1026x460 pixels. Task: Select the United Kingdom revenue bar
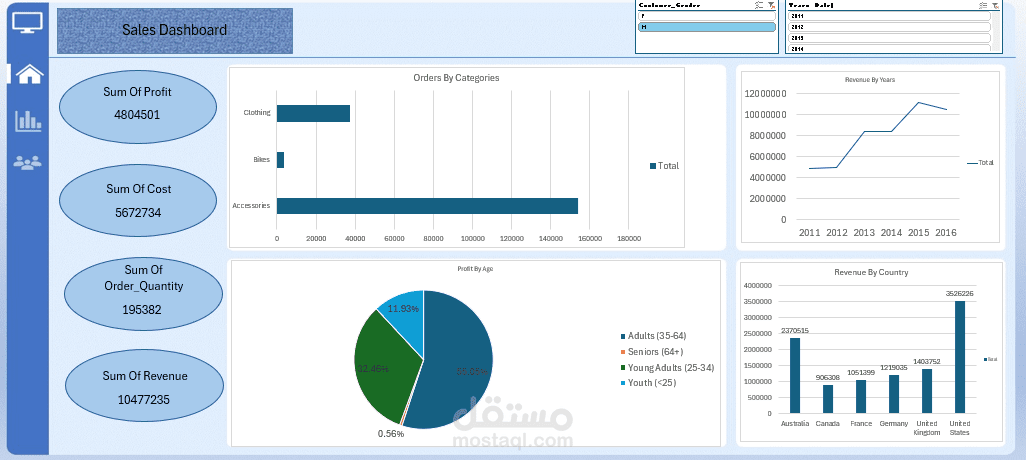tap(927, 391)
